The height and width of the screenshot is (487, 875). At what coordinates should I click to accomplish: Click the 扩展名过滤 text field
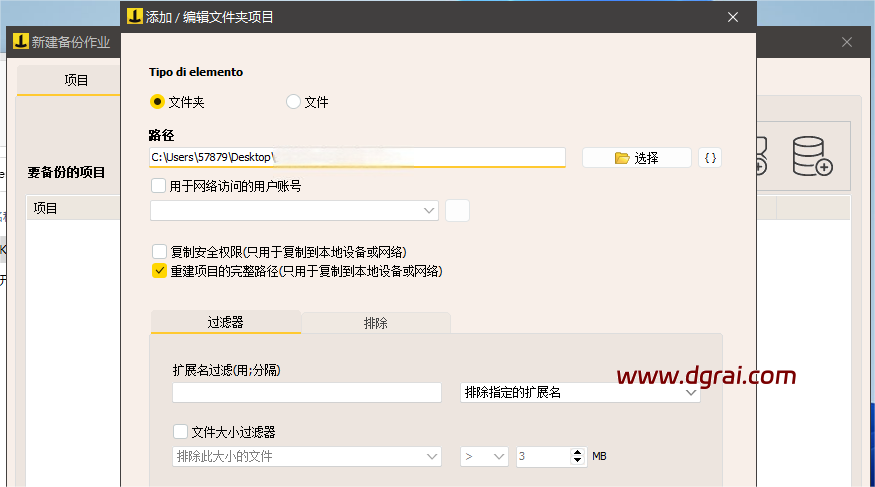tap(306, 393)
